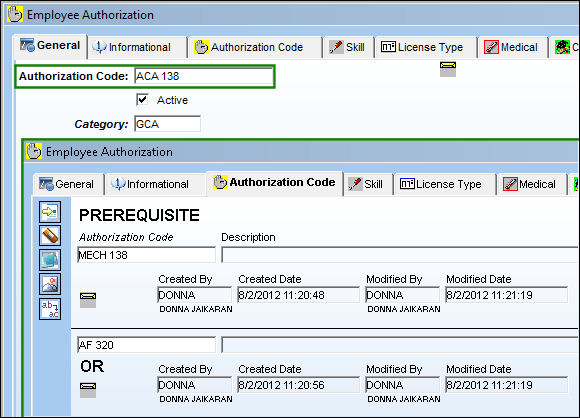Image resolution: width=580 pixels, height=418 pixels.
Task: Click the AF 320 authorization code field
Action: point(146,345)
